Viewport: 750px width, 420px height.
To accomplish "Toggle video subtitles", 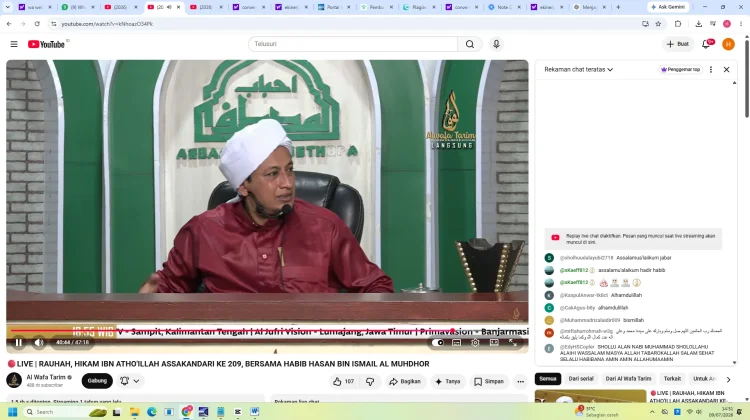I will pos(456,343).
